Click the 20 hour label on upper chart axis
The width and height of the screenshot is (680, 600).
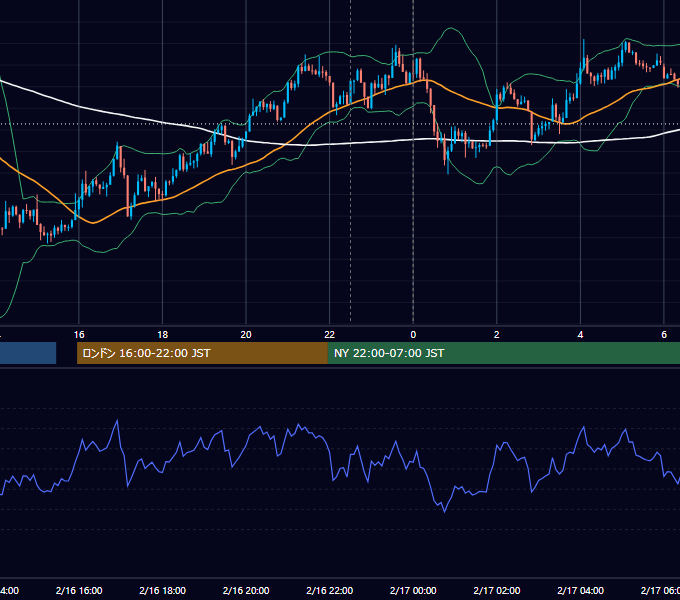(246, 335)
